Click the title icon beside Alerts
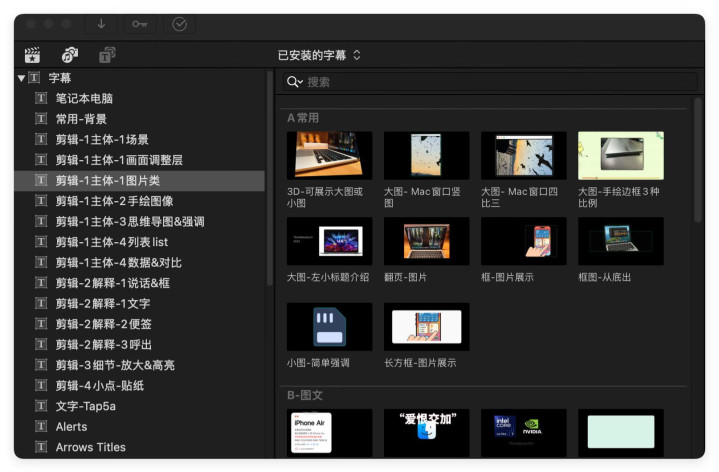This screenshot has height=472, width=719. [x=41, y=426]
